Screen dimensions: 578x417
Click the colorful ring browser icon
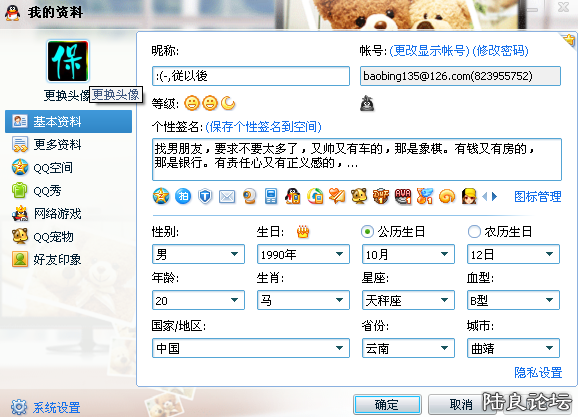(315, 197)
